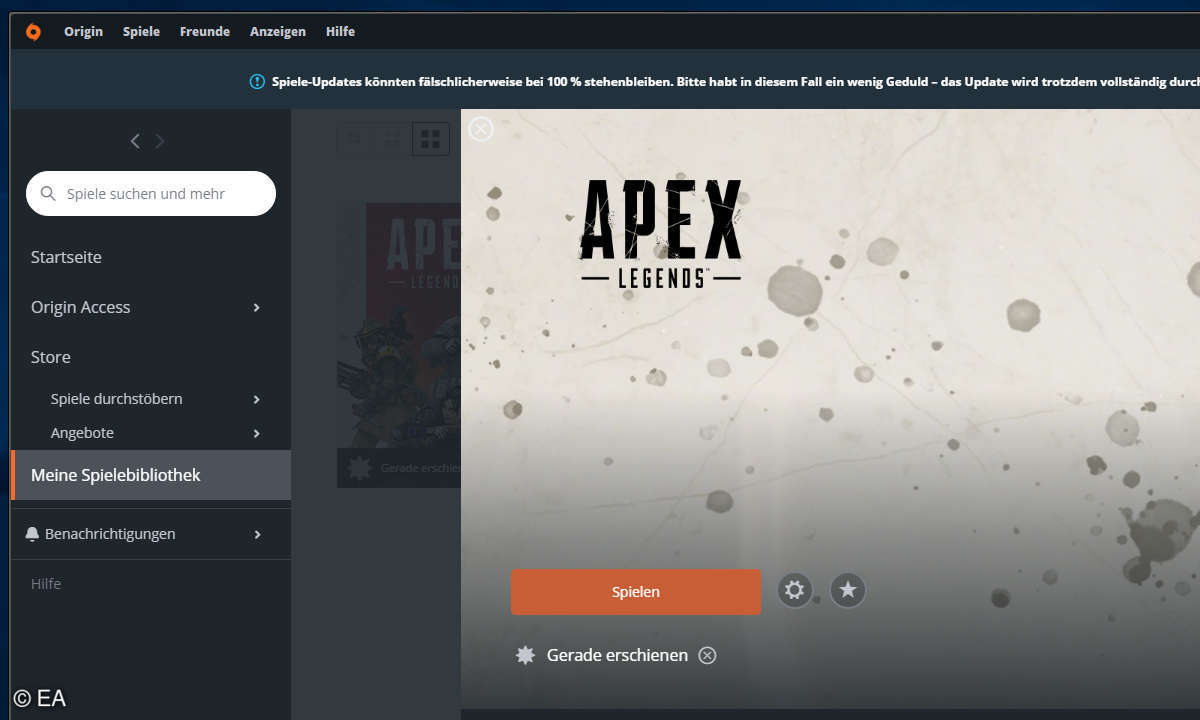This screenshot has width=1200, height=720.
Task: Select Angebote in sidebar
Action: pos(82,433)
